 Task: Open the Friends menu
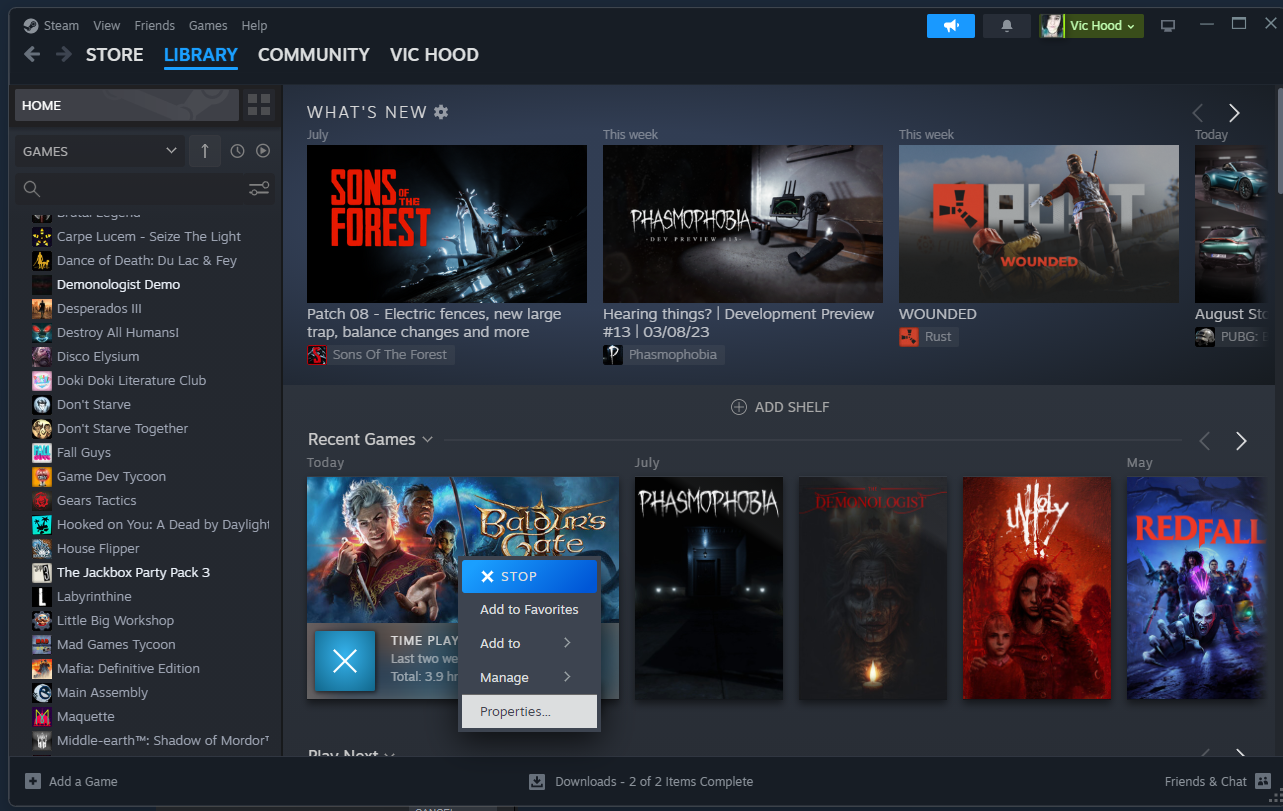(x=154, y=25)
